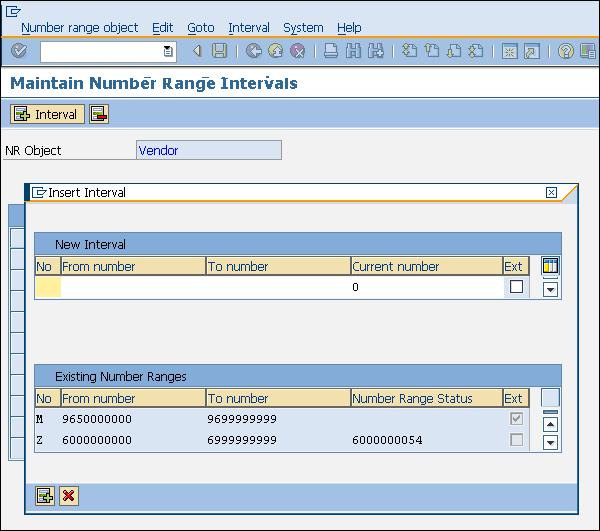
Task: Click down arrow of New Interval table
Action: pos(550,289)
